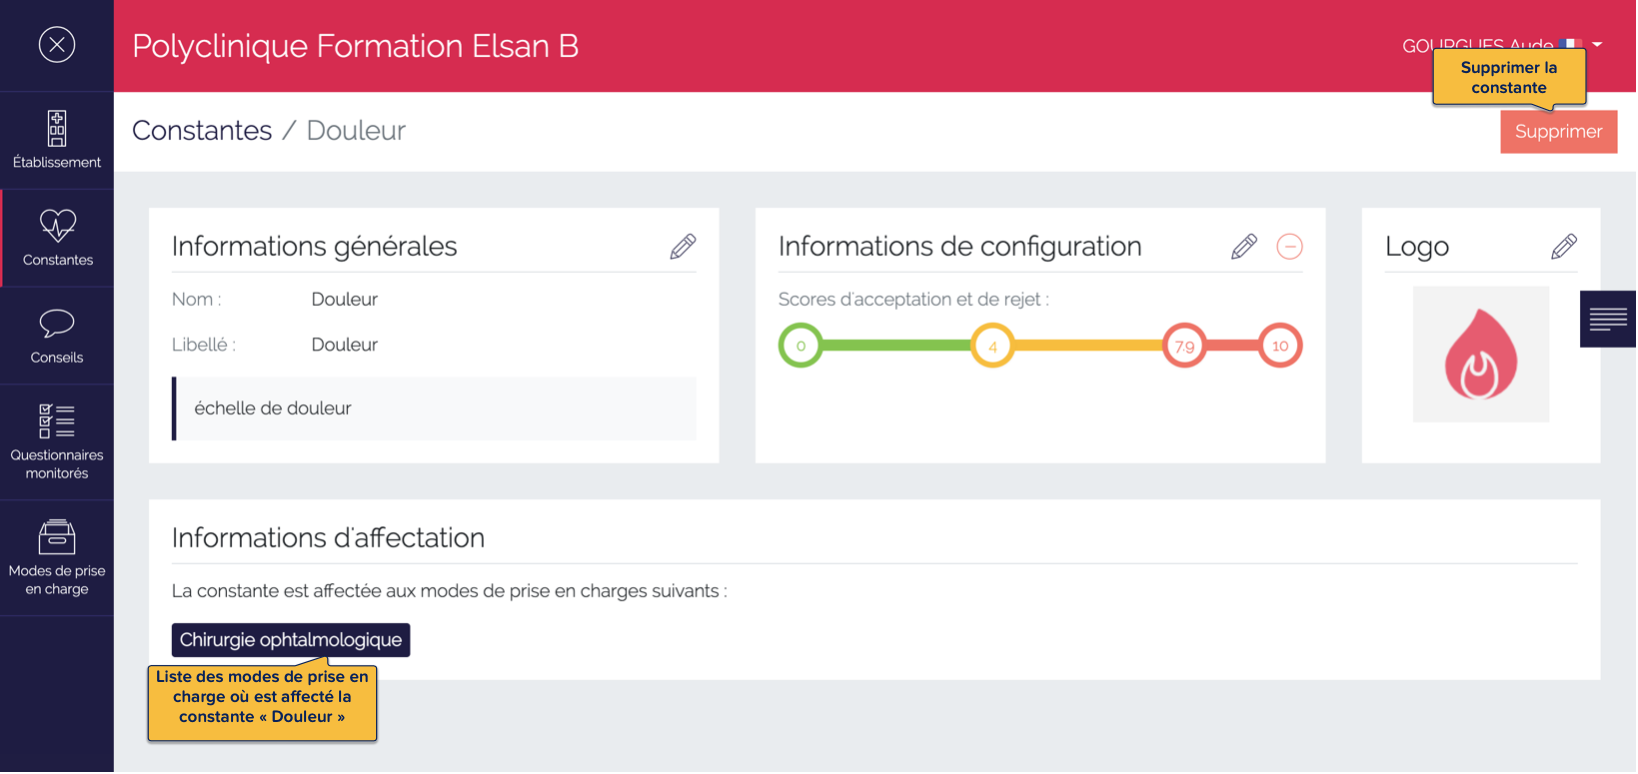This screenshot has width=1638, height=774.
Task: Select the Chirurgie ophtalmologique tag
Action: click(291, 640)
